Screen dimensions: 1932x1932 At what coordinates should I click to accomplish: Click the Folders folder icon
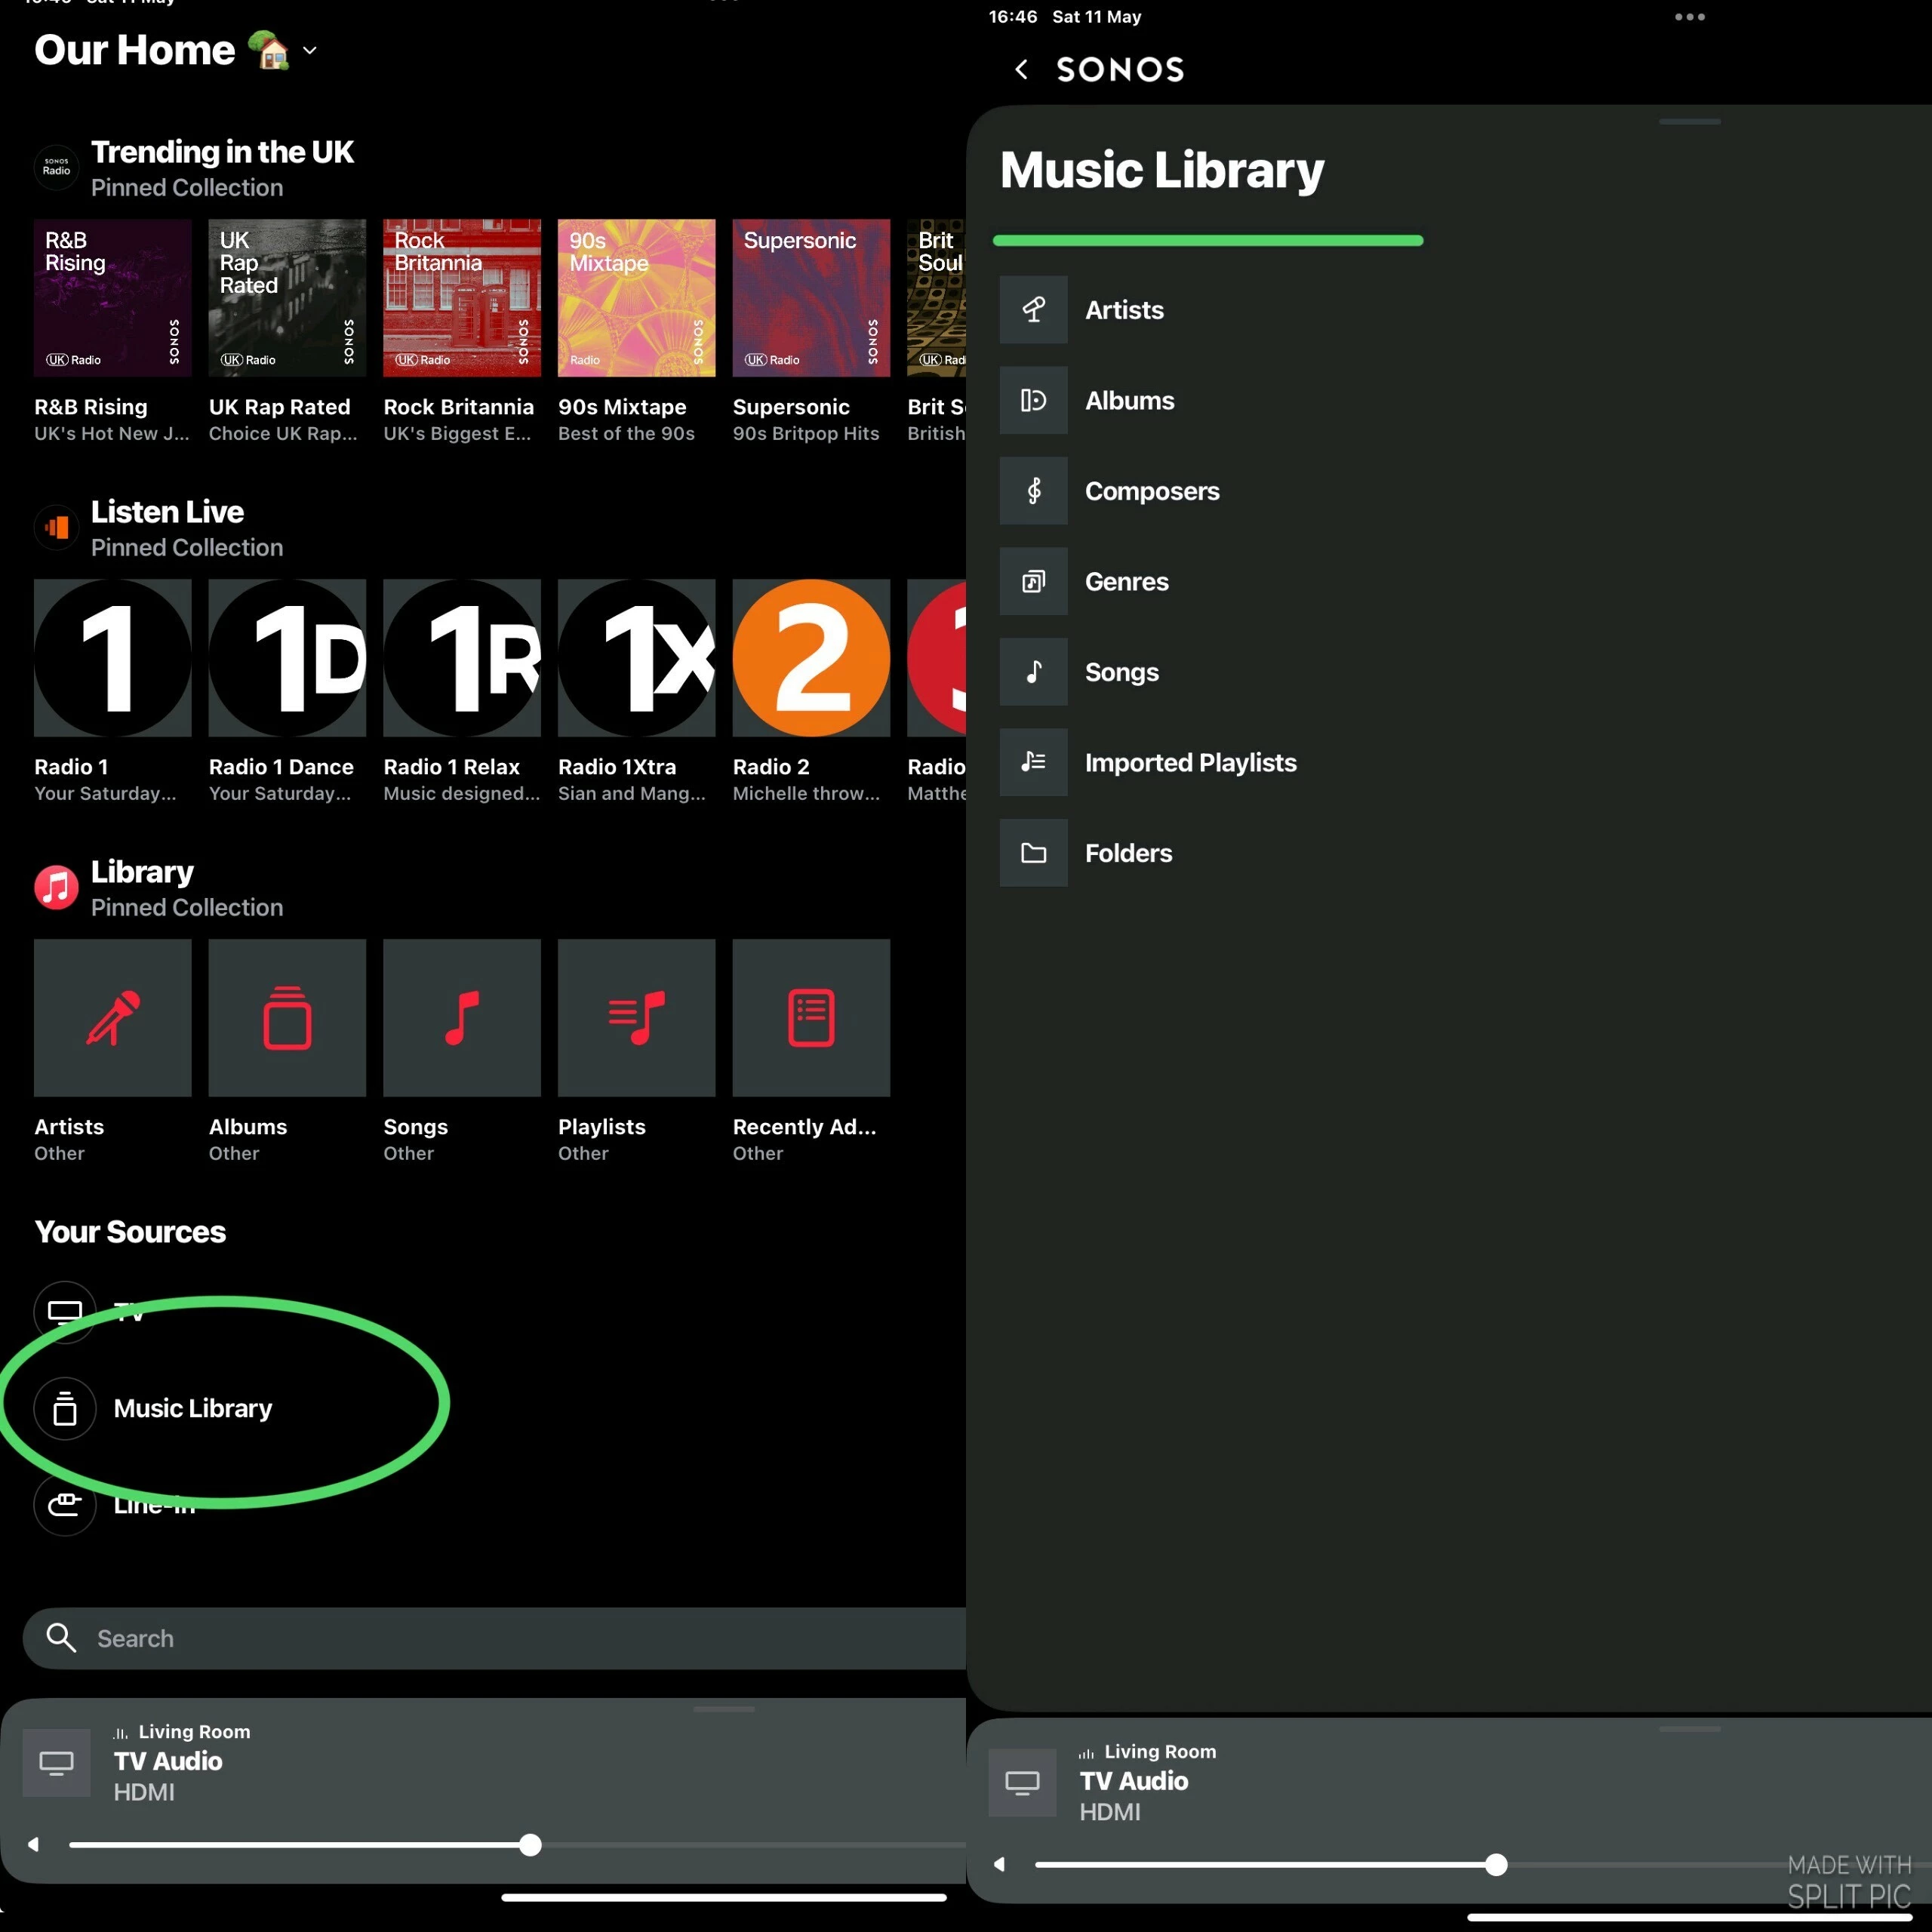[1034, 853]
